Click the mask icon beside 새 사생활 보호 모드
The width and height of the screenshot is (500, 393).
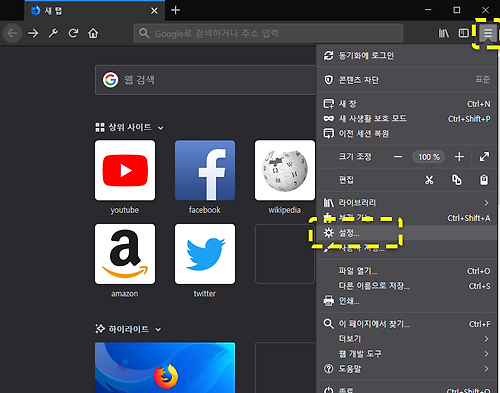pyautogui.click(x=328, y=119)
